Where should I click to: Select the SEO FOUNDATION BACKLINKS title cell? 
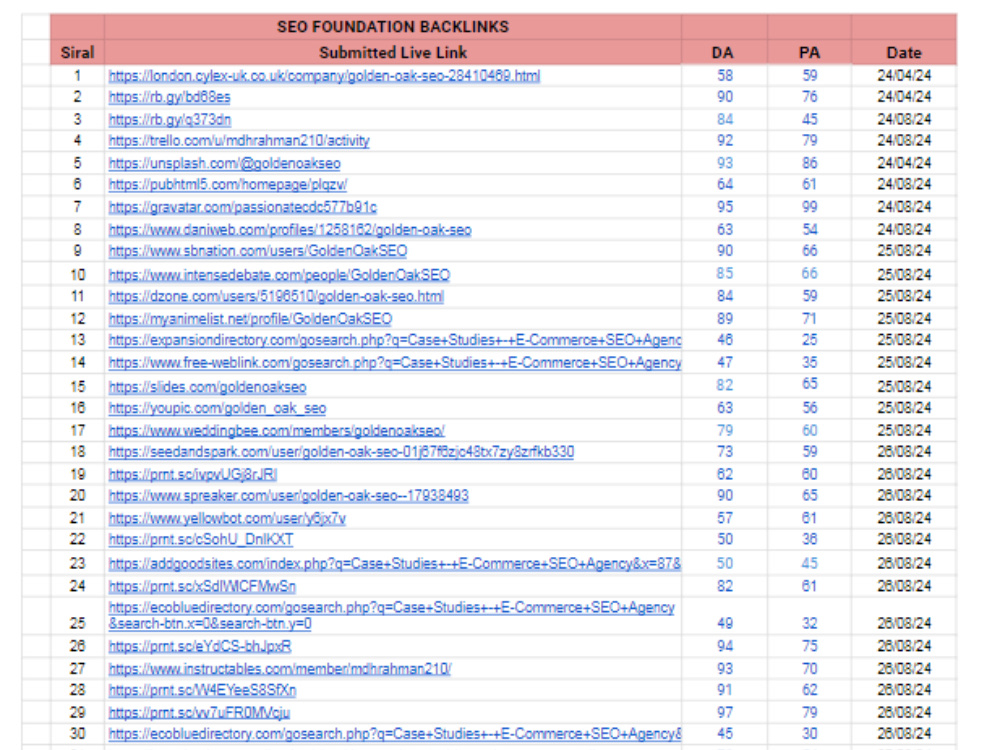(x=393, y=27)
